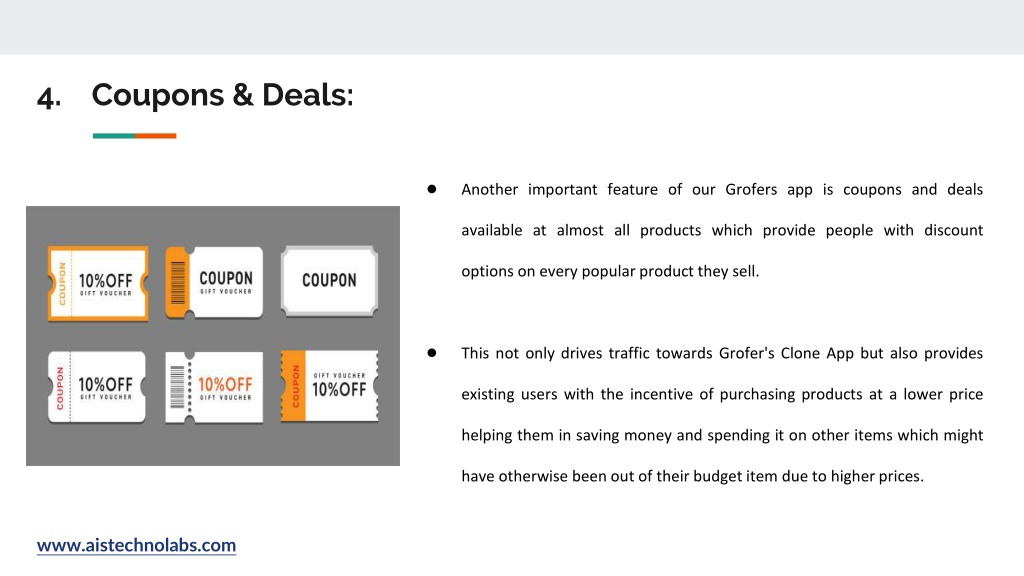Click the second bullet point marker
The width and height of the screenshot is (1024, 576).
(432, 353)
